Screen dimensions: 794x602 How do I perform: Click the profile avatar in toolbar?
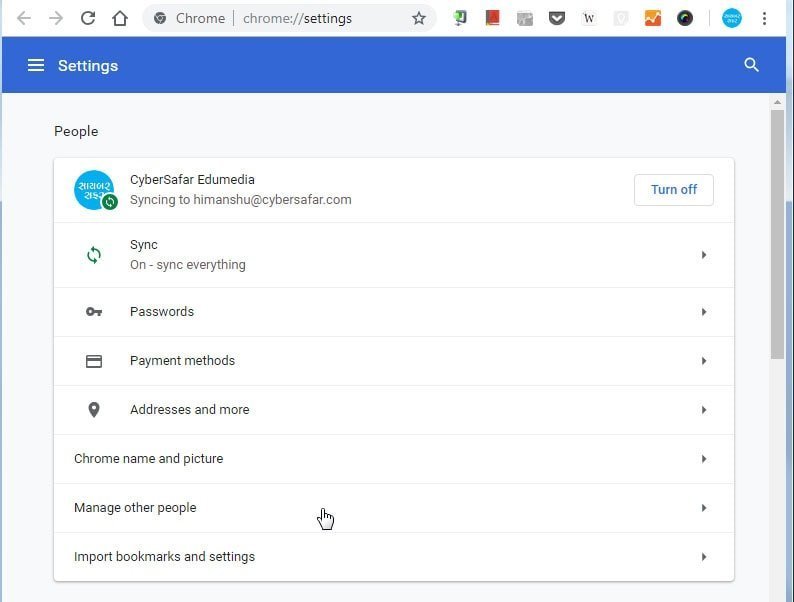click(732, 18)
